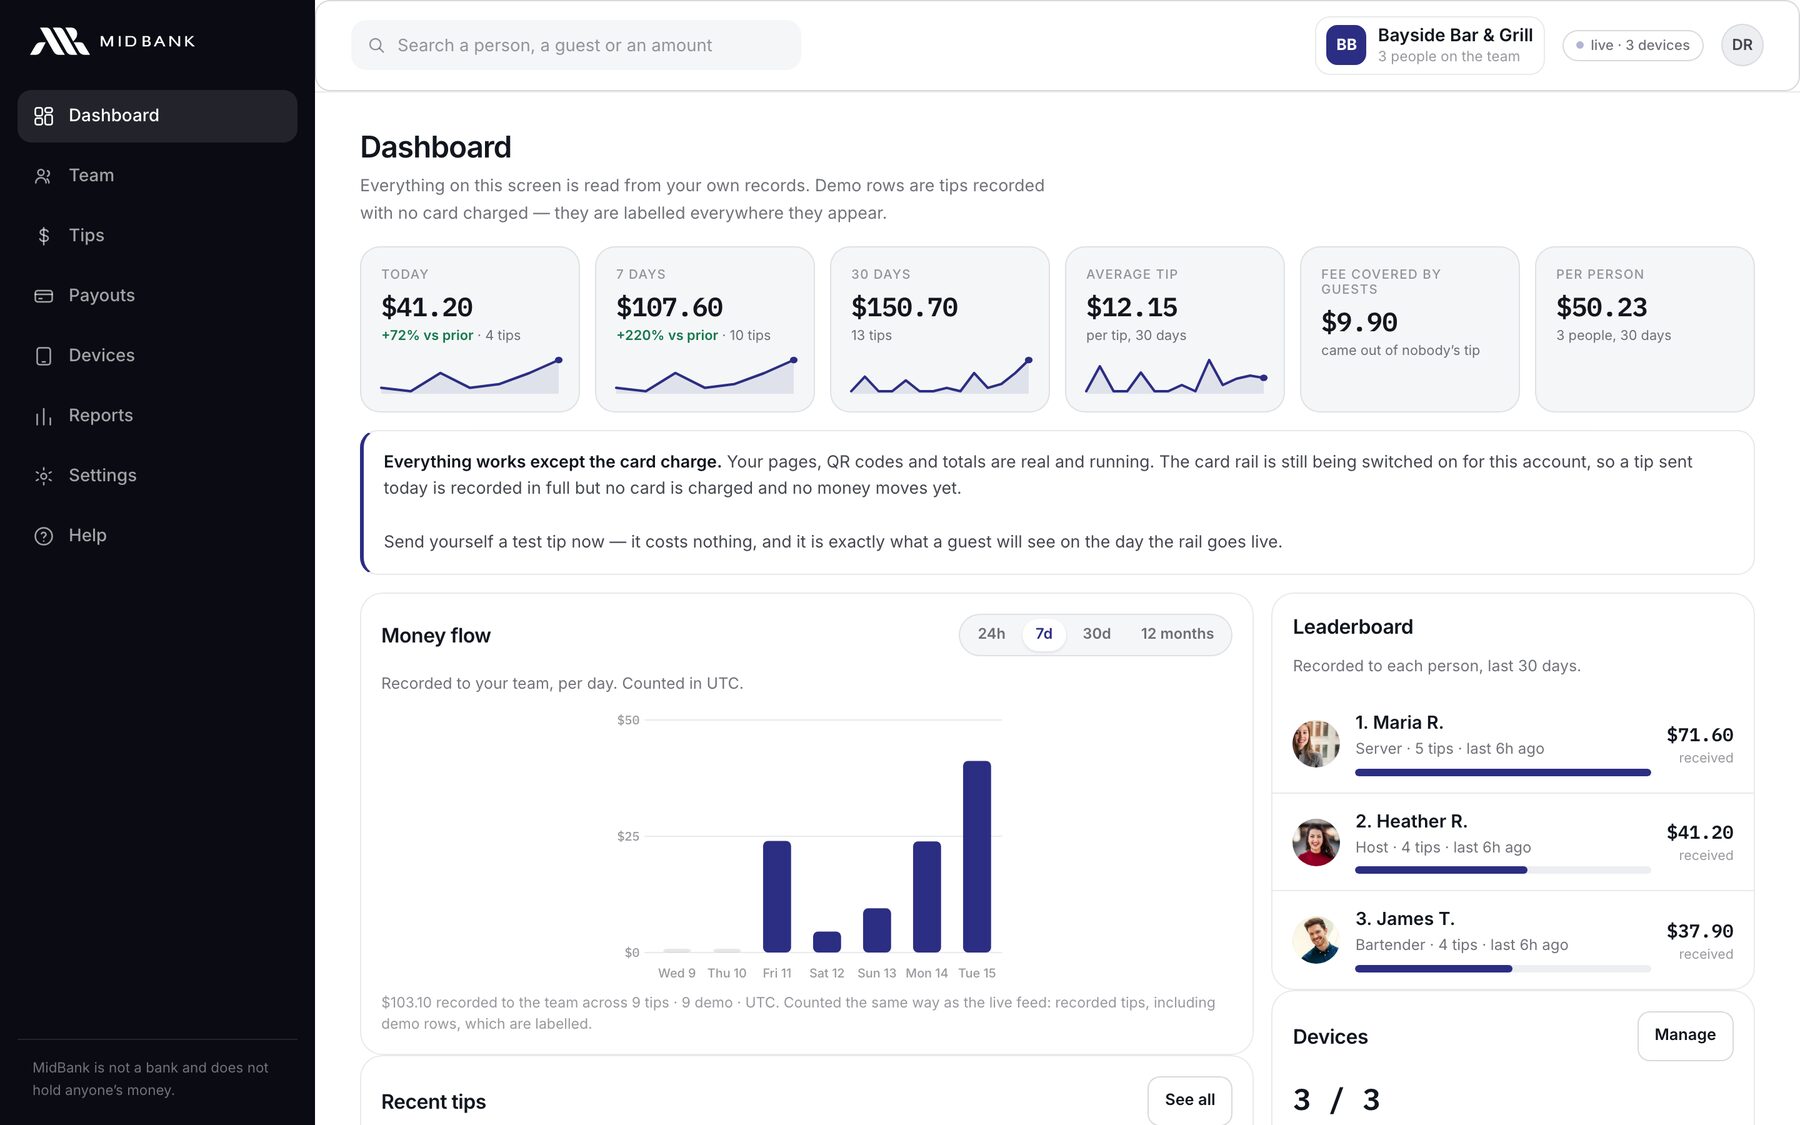Screen dimensions: 1800x1125
Task: Open the Dashboard sidebar item
Action: click(x=157, y=116)
